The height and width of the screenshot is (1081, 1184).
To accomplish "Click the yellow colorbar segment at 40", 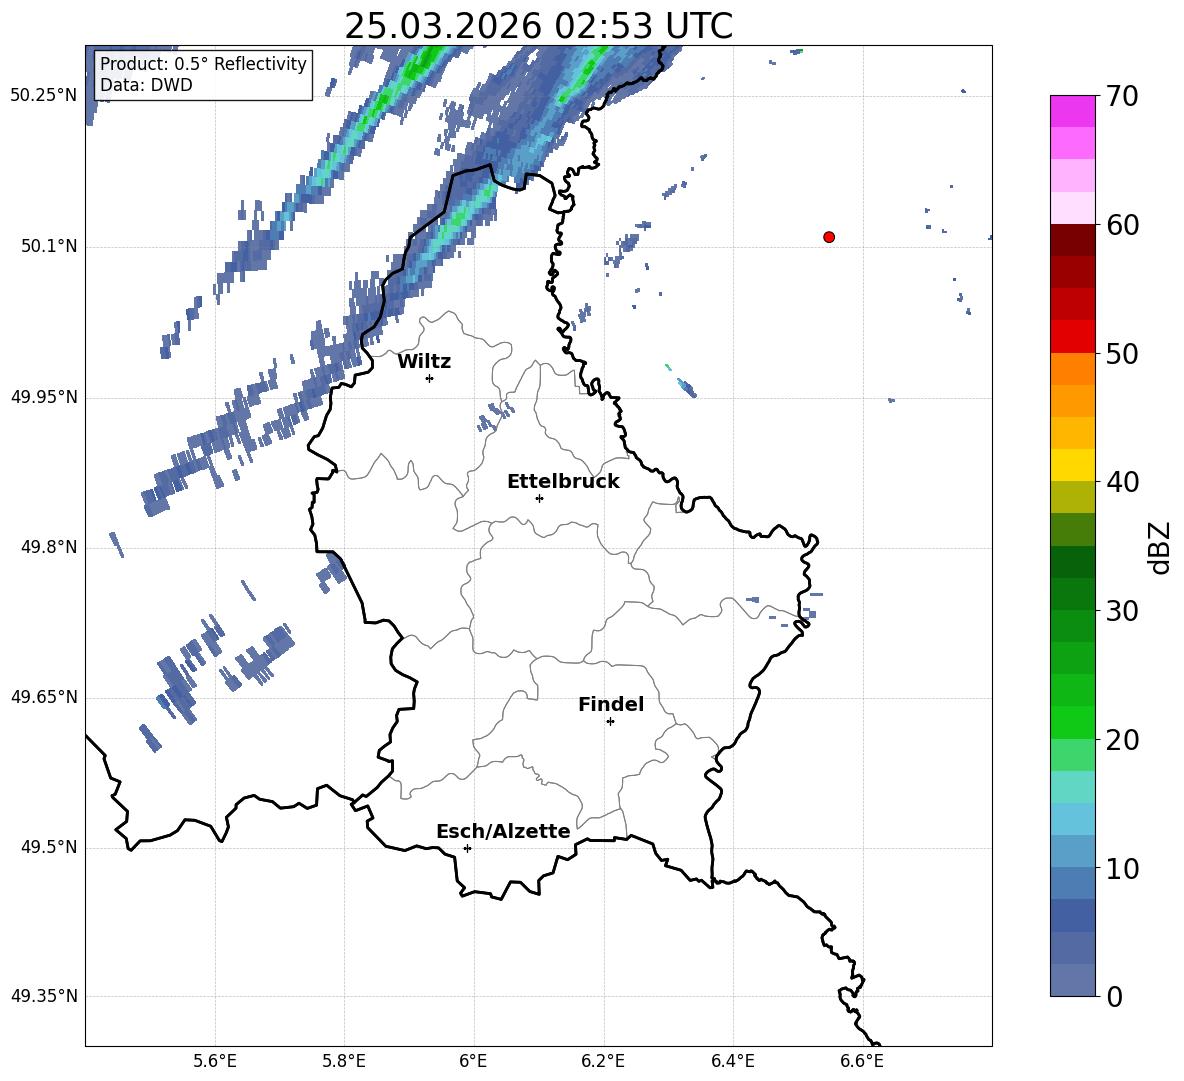I will [x=1072, y=465].
